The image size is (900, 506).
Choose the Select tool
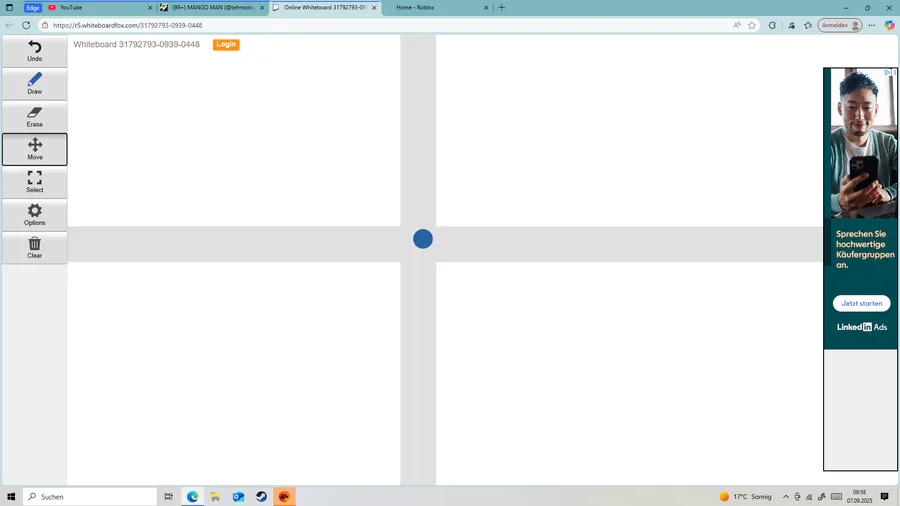(34, 182)
